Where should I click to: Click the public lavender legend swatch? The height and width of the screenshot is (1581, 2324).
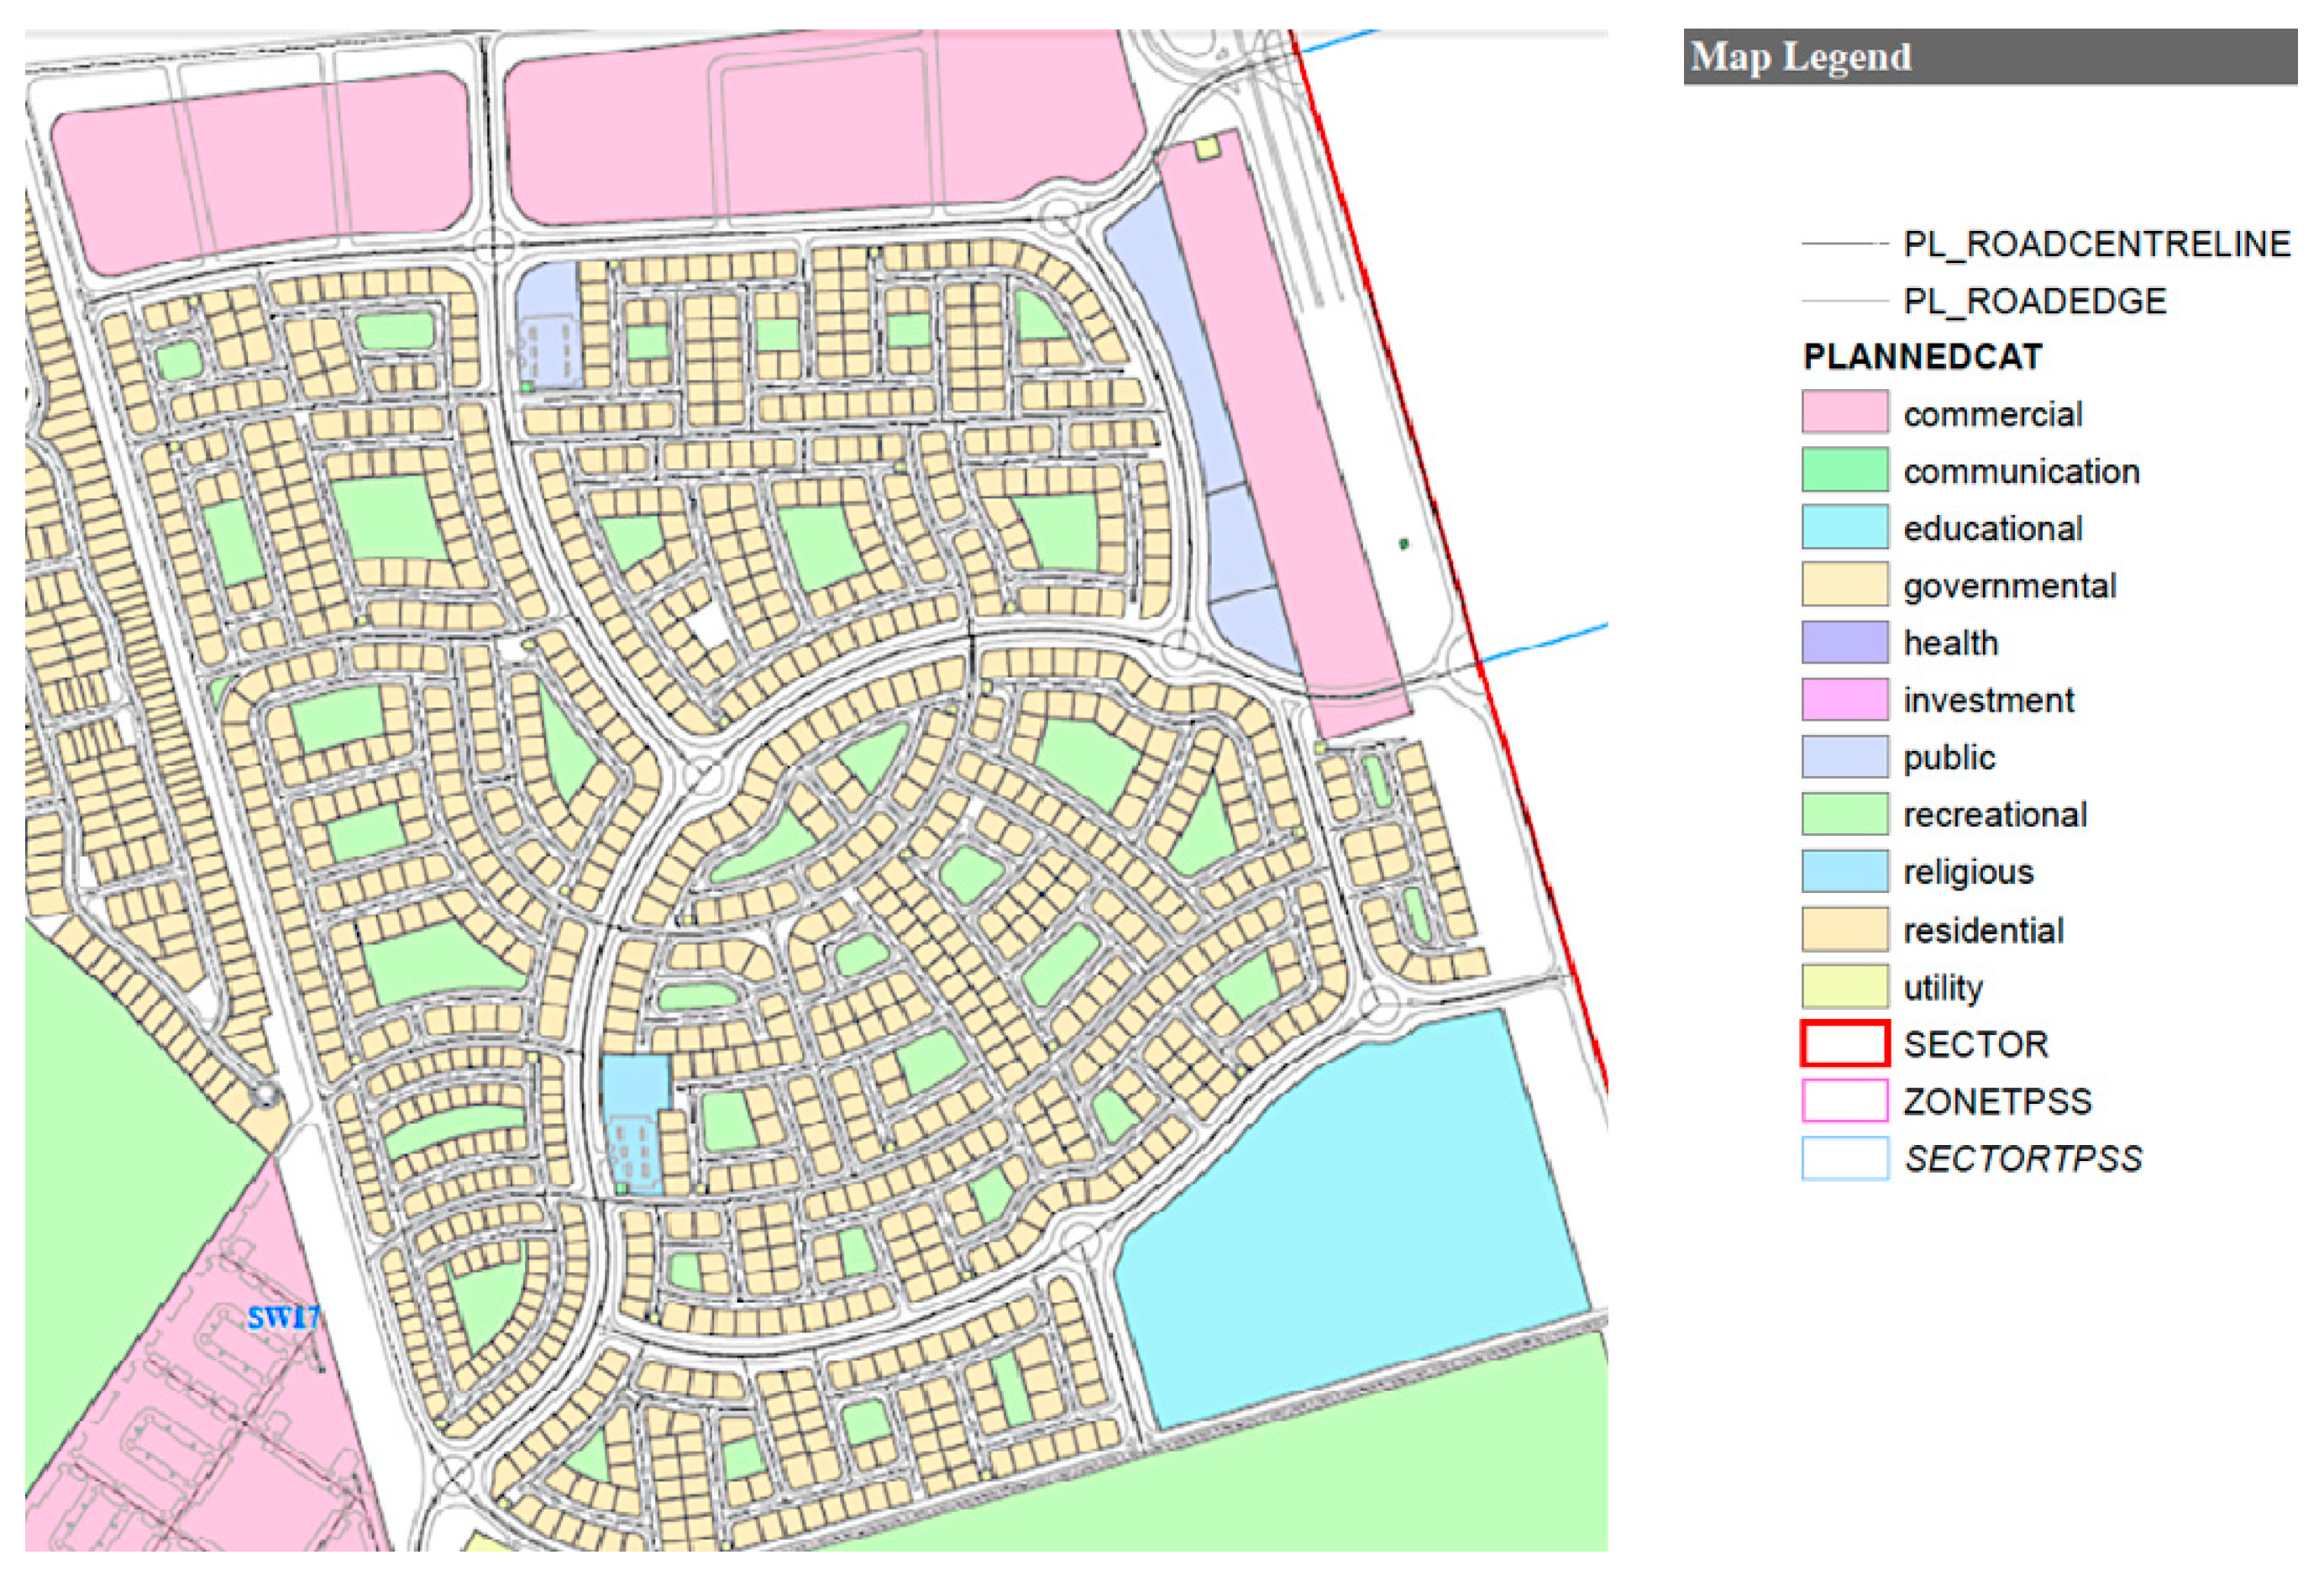coord(1844,756)
